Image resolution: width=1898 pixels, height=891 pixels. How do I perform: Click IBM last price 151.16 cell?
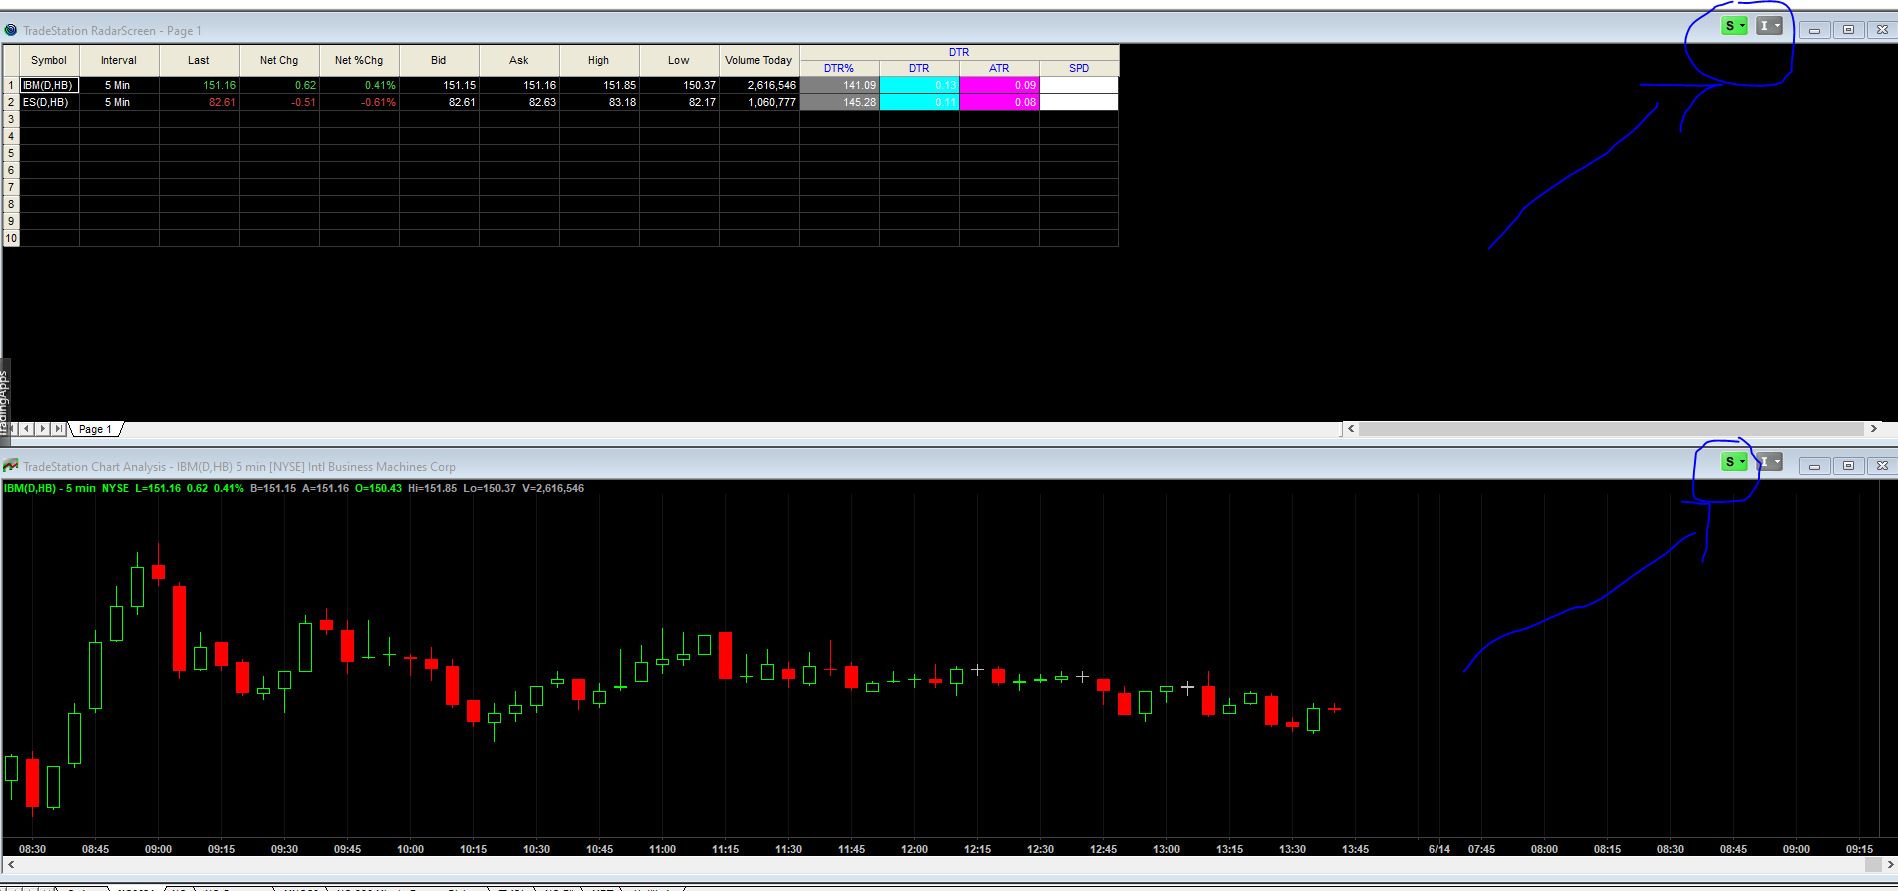[x=199, y=85]
